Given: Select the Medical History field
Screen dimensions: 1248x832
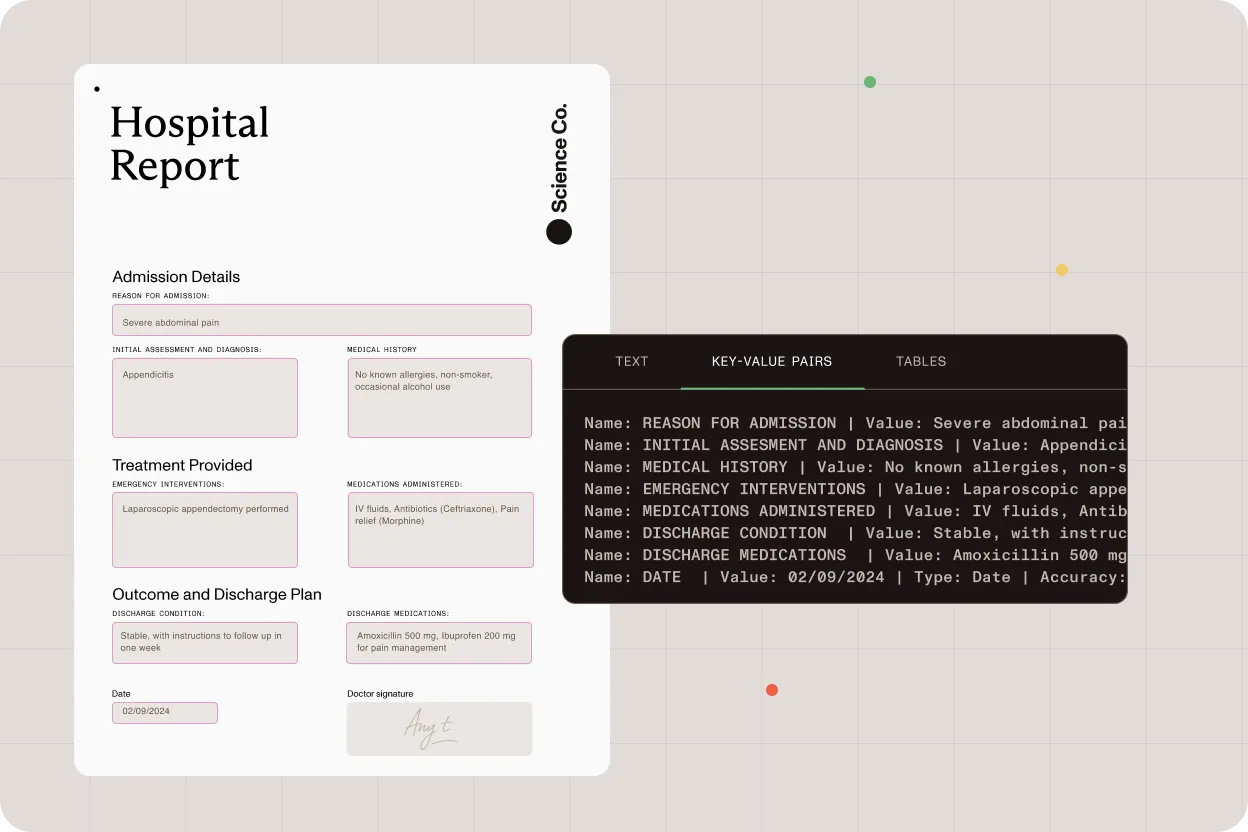Looking at the screenshot, I should click(x=440, y=398).
